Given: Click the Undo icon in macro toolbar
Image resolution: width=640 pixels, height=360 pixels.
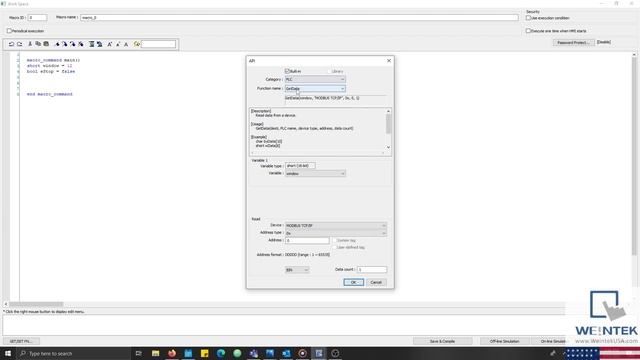Looking at the screenshot, I should click(x=11, y=44).
